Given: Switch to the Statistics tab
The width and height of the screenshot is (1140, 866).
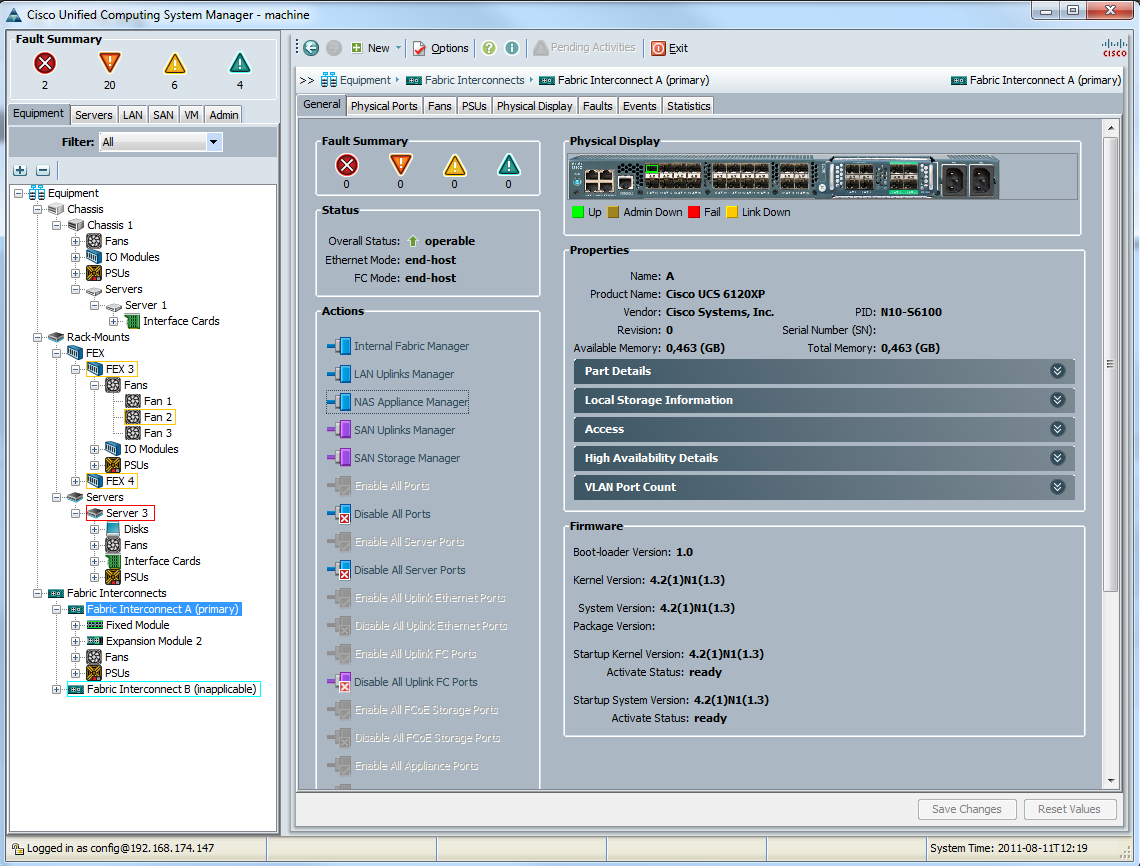Looking at the screenshot, I should click(689, 106).
